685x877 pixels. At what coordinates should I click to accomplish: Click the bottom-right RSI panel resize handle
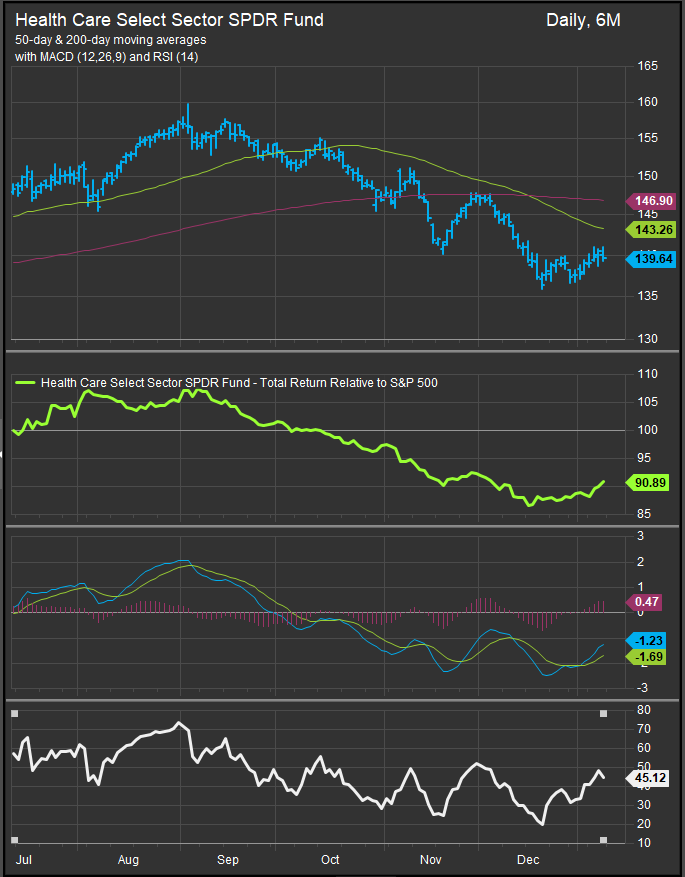pyautogui.click(x=603, y=840)
